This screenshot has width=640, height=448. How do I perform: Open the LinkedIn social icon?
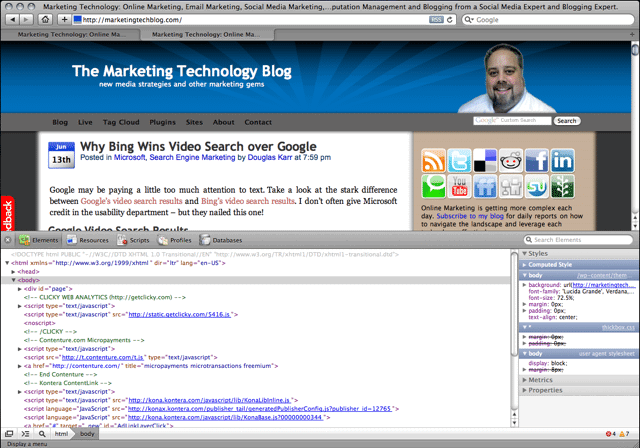click(562, 160)
